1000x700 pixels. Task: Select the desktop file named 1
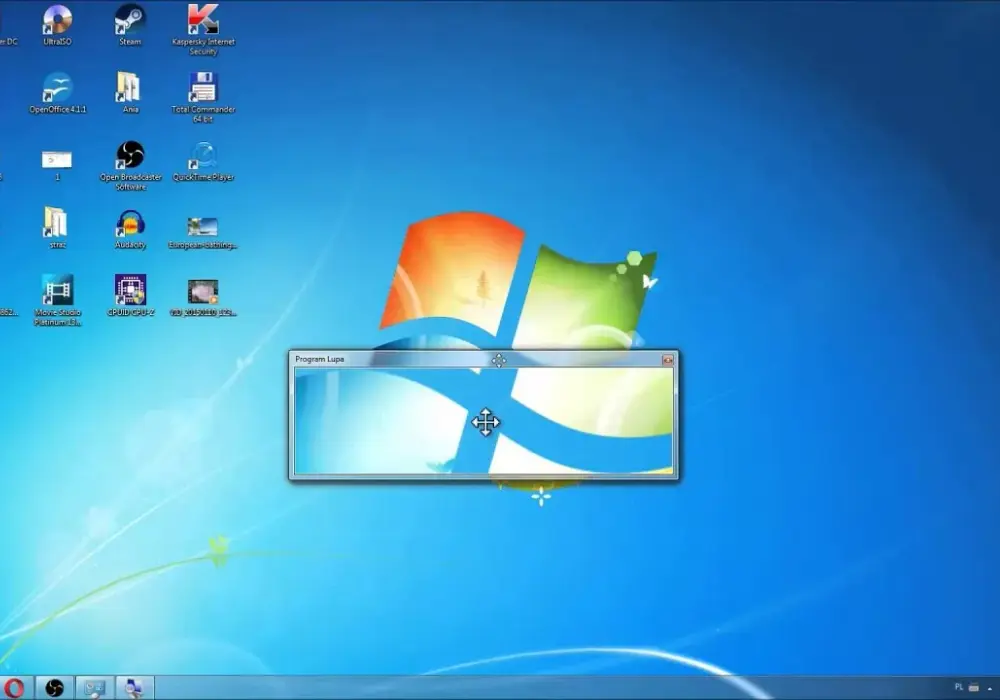coord(57,165)
